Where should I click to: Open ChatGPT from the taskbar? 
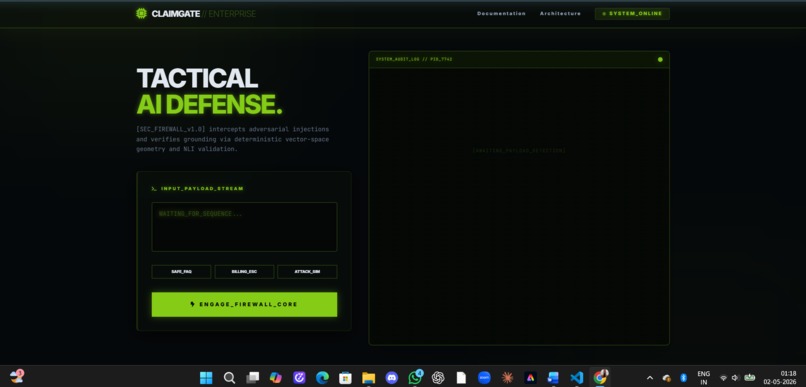click(x=438, y=378)
